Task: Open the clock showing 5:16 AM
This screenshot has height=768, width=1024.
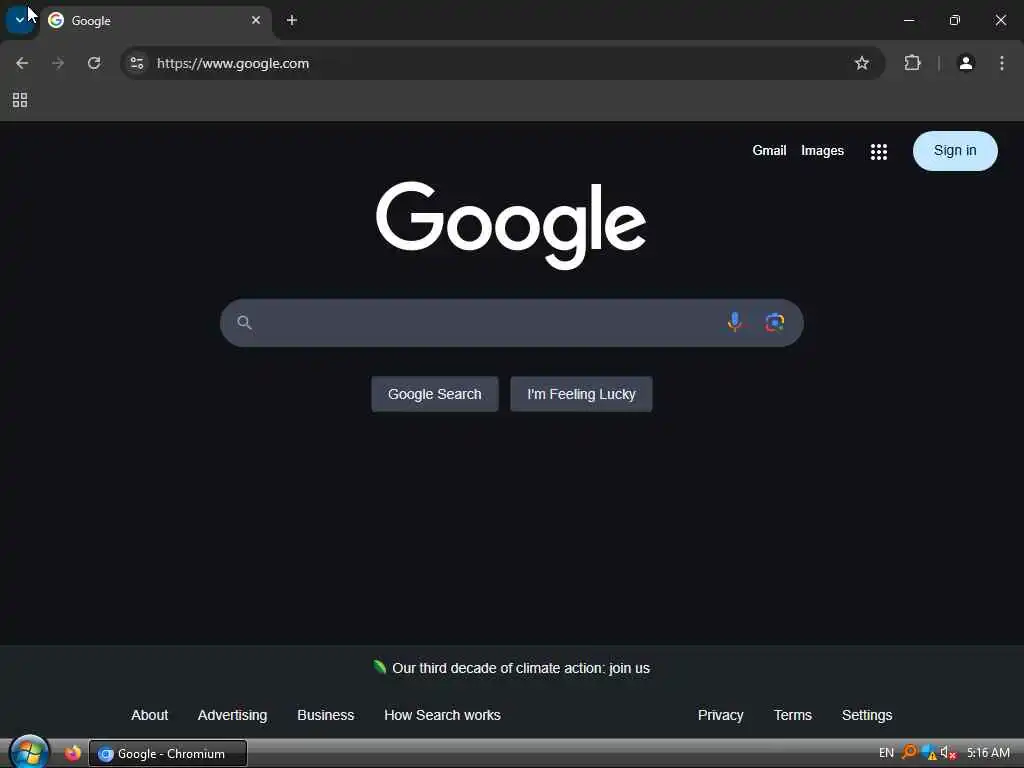Action: tap(988, 753)
